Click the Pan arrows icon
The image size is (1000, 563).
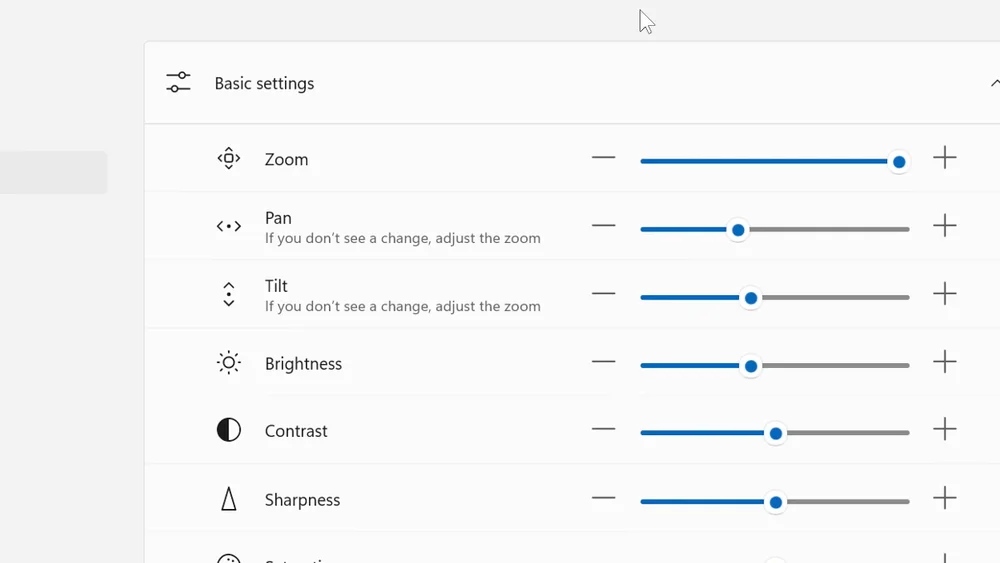[x=229, y=227]
